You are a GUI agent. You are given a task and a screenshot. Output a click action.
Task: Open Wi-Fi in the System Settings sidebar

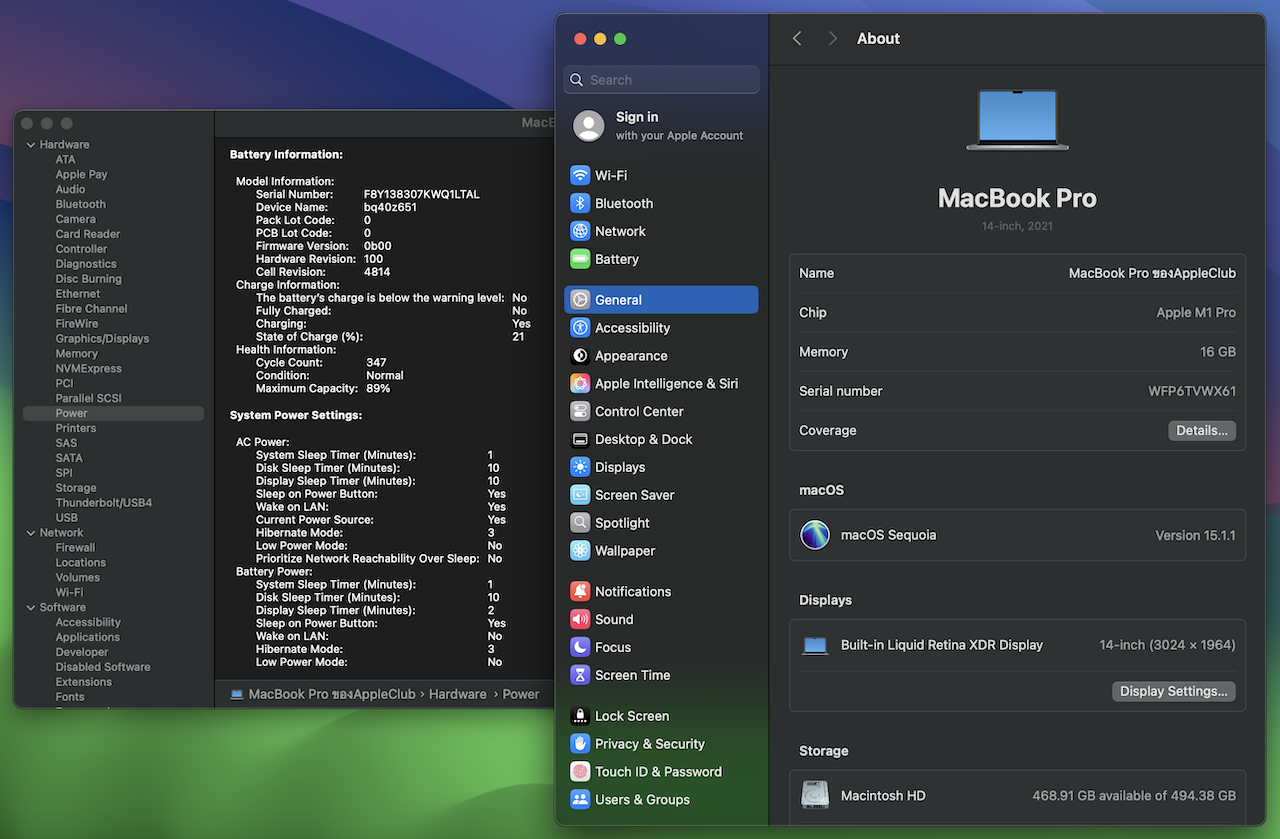click(661, 175)
